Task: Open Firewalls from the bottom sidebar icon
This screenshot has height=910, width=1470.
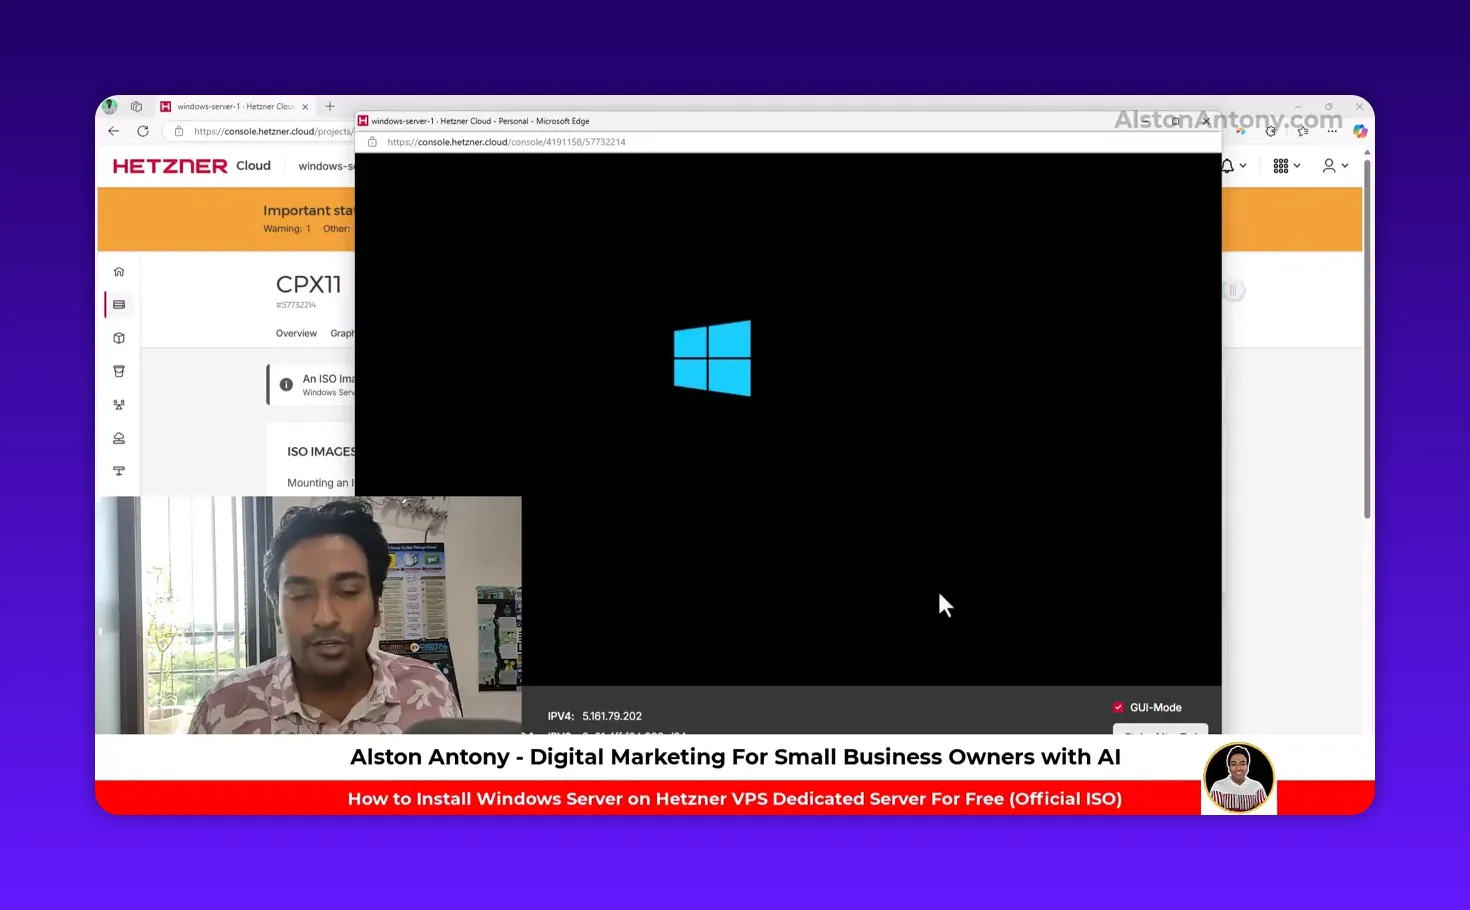Action: click(119, 471)
